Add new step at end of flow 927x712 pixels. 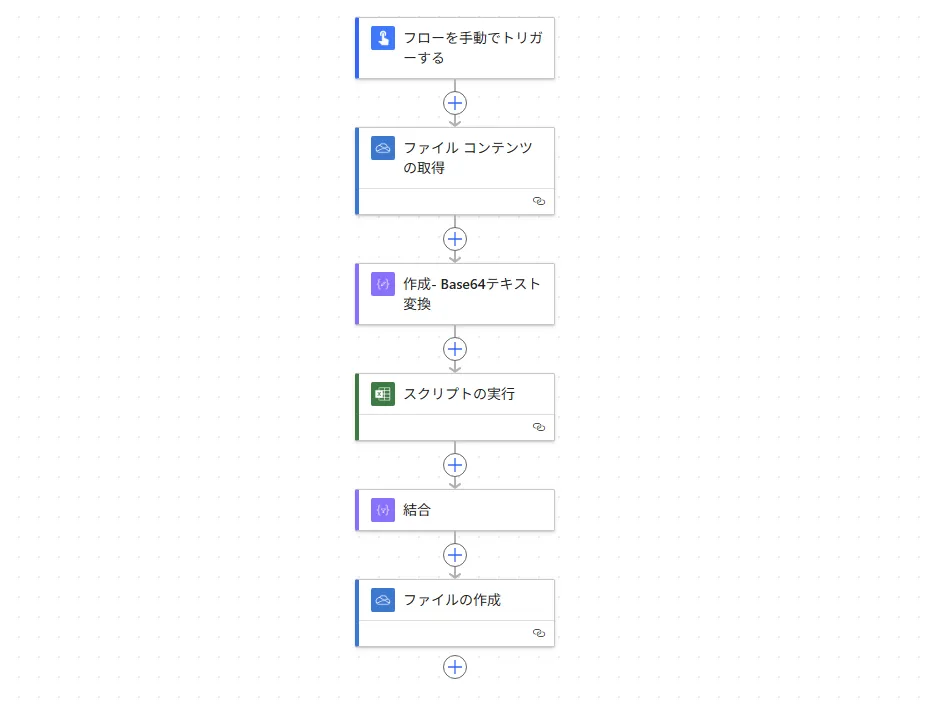[455, 667]
